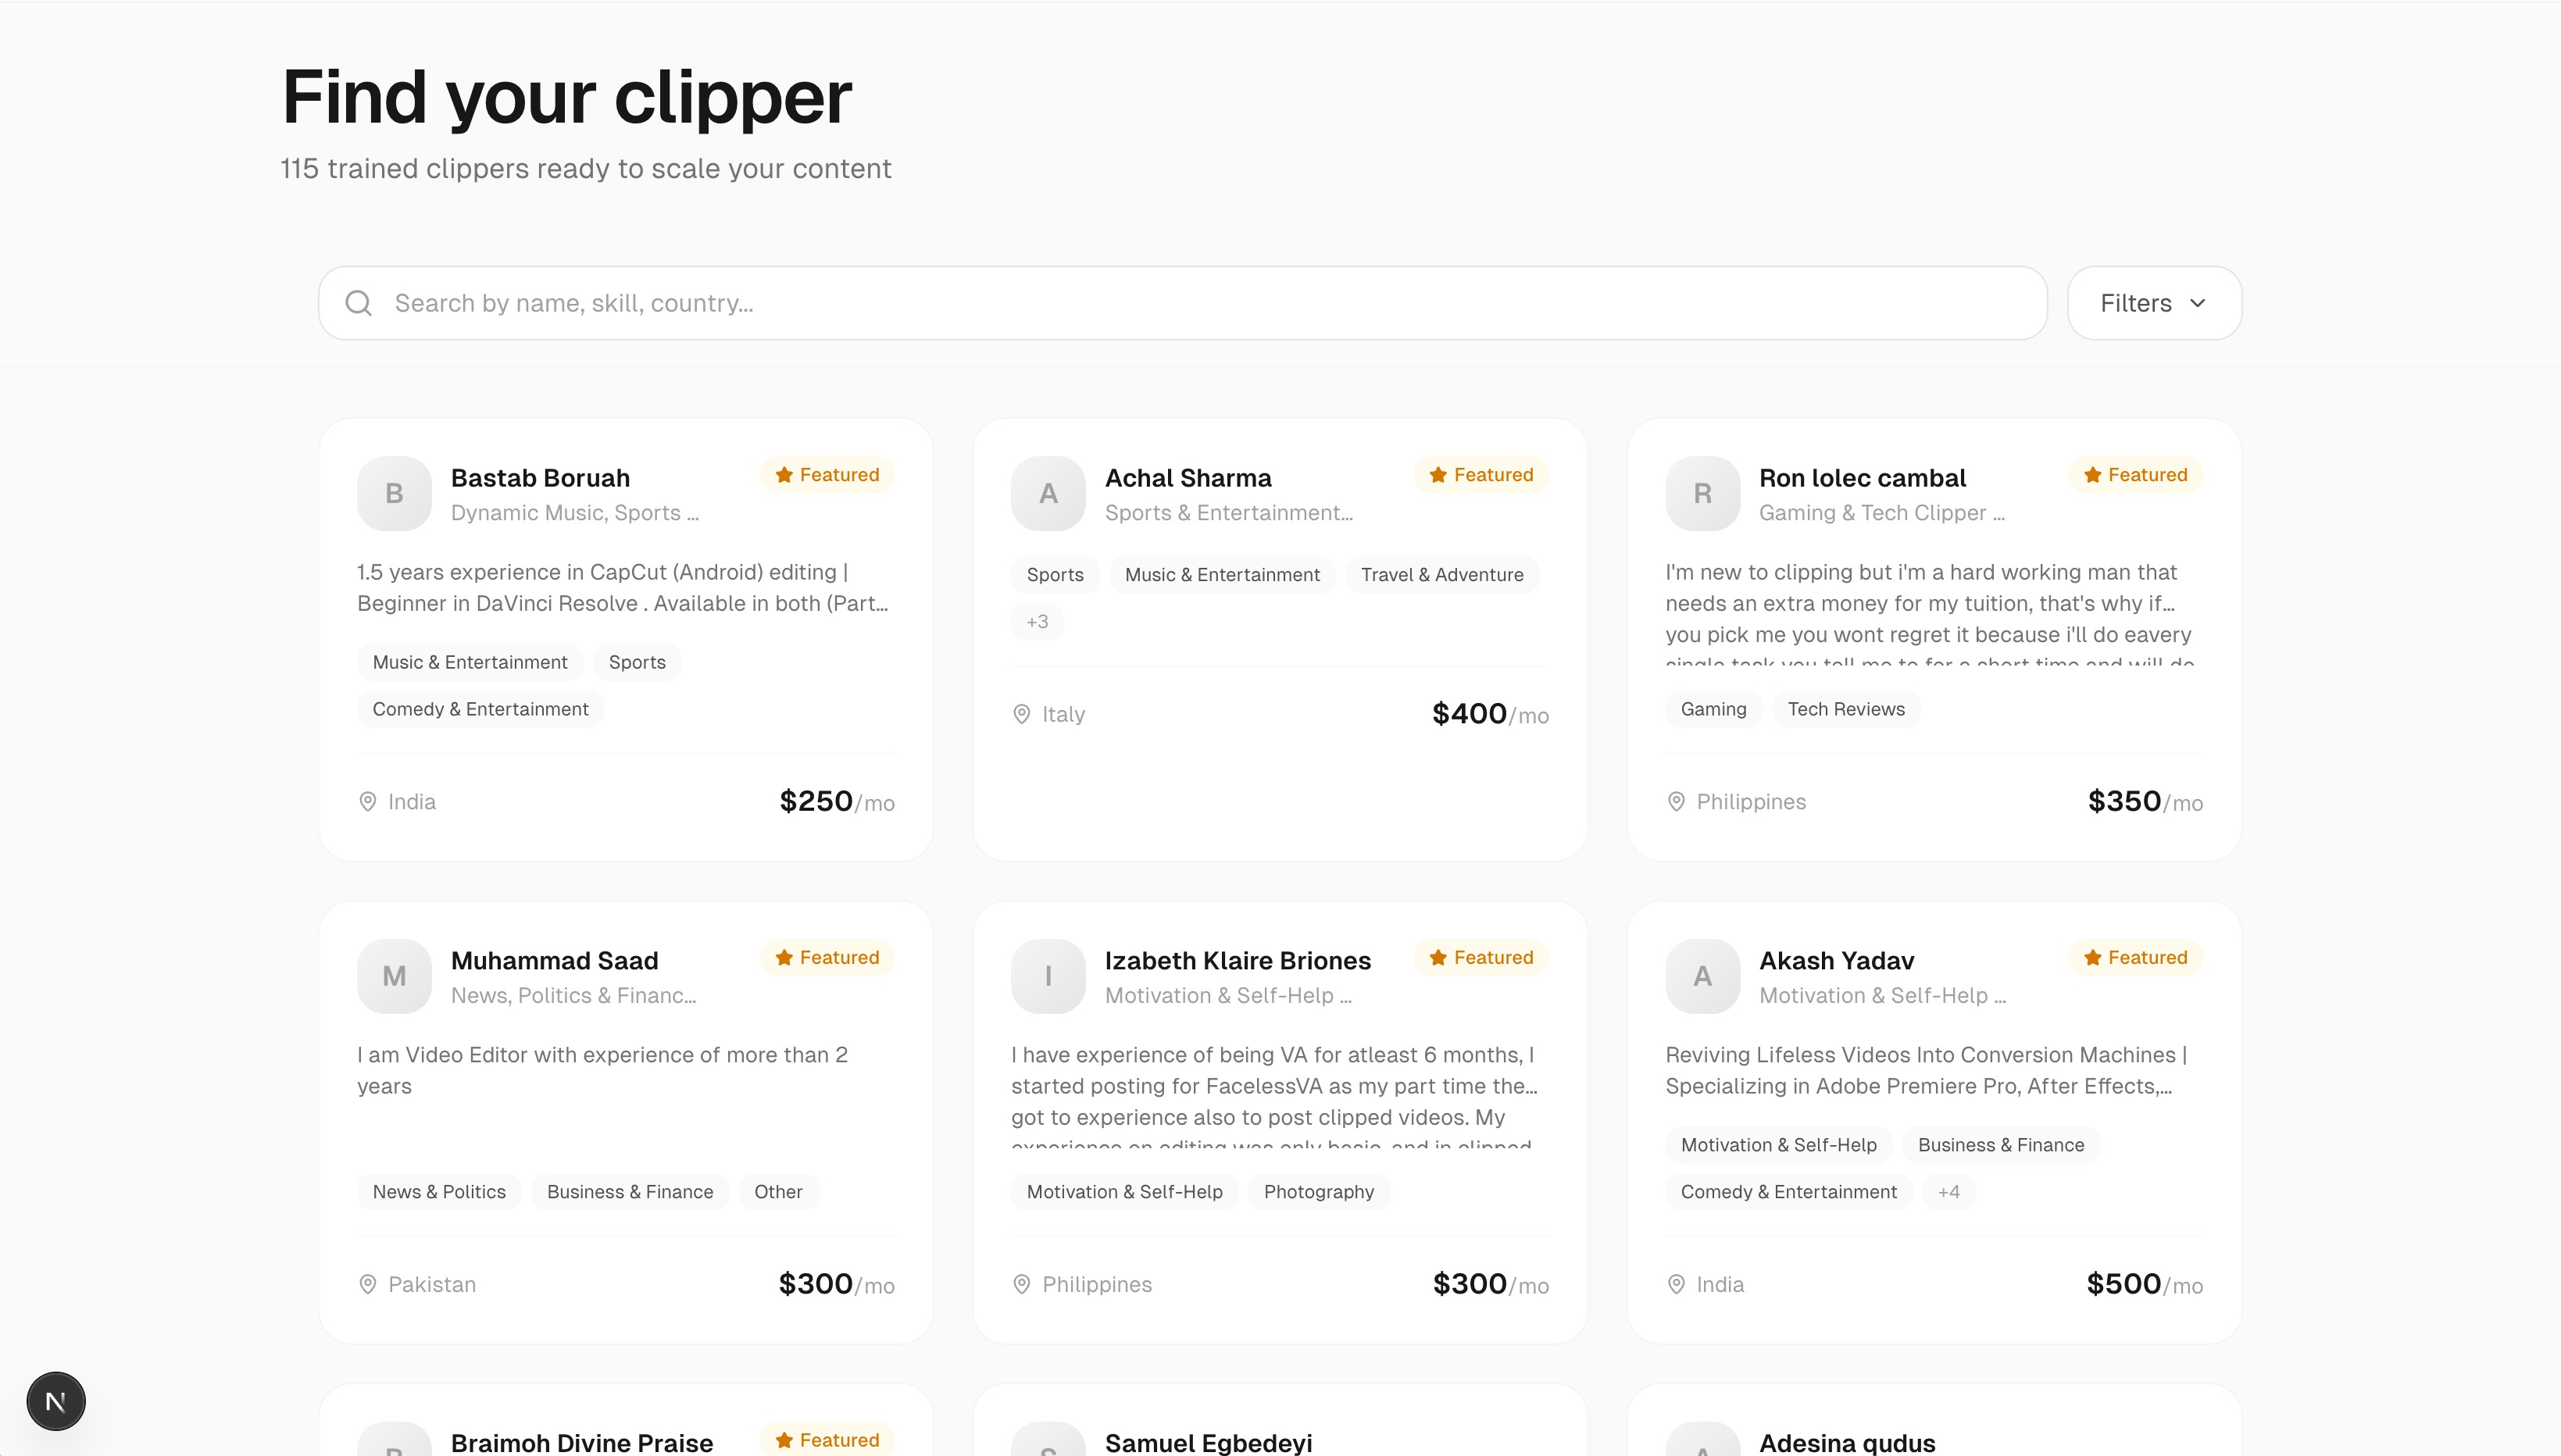Screen dimensions: 2561x1456
Task: Click Bastab Boruah's avatar initial
Action: (x=394, y=493)
